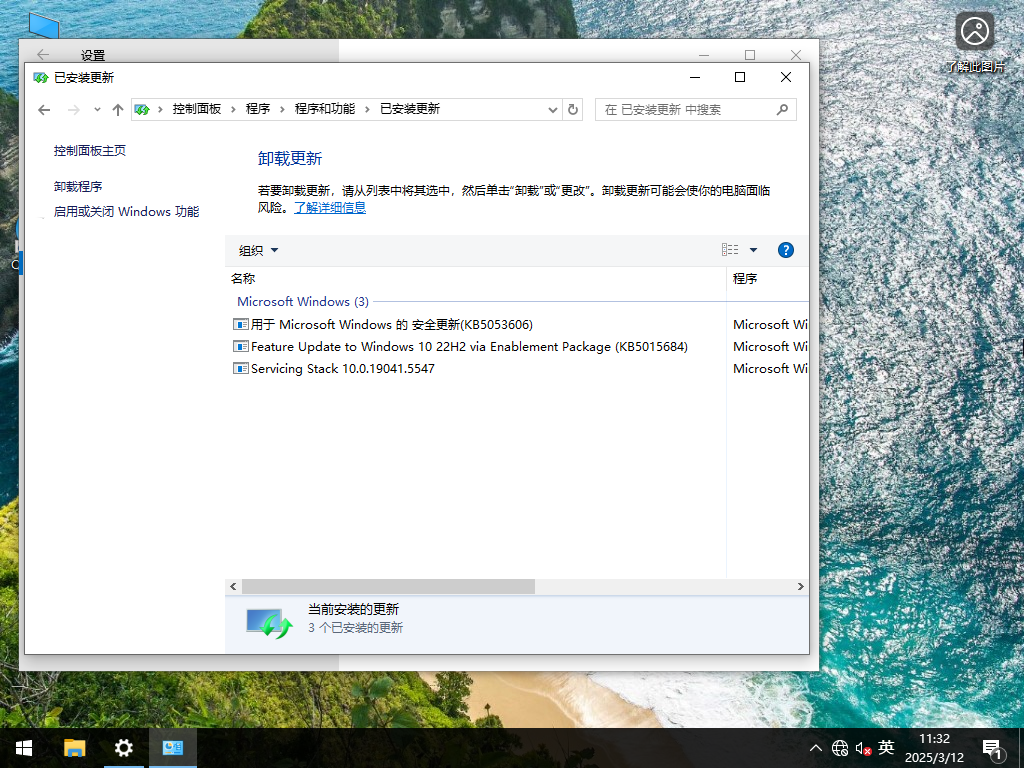
Task: Open File Explorer from the taskbar
Action: click(74, 747)
